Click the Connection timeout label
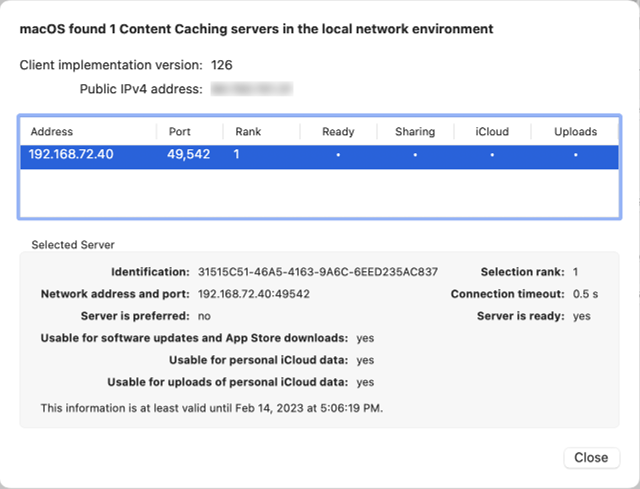The image size is (640, 489). pyautogui.click(x=507, y=294)
